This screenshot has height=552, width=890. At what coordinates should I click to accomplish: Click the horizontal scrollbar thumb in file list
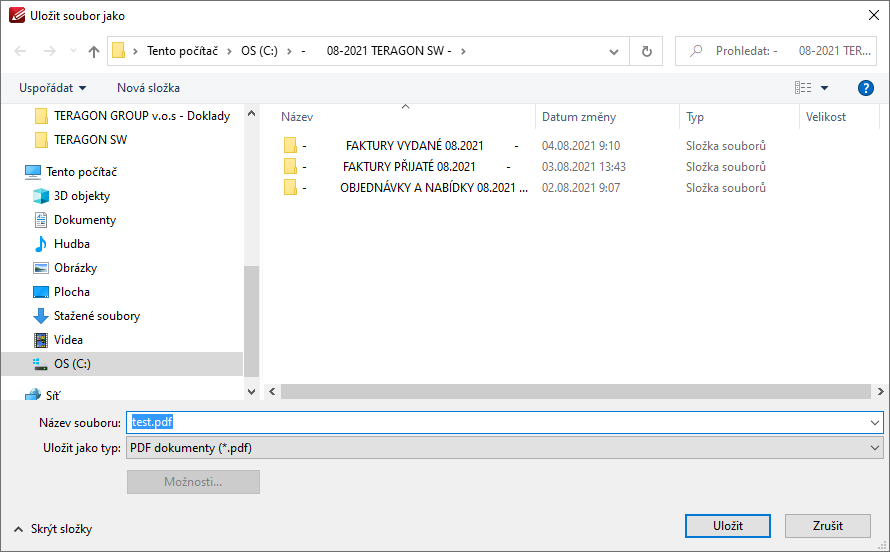pyautogui.click(x=576, y=391)
